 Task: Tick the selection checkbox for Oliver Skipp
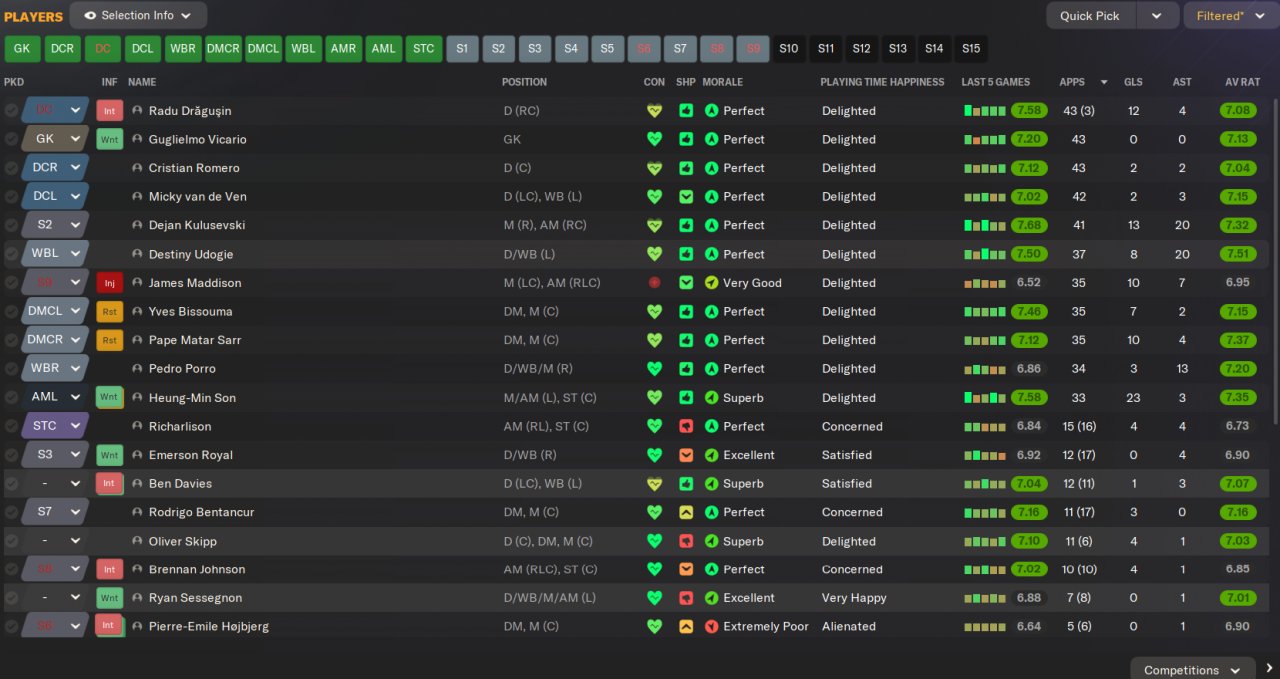coord(11,541)
